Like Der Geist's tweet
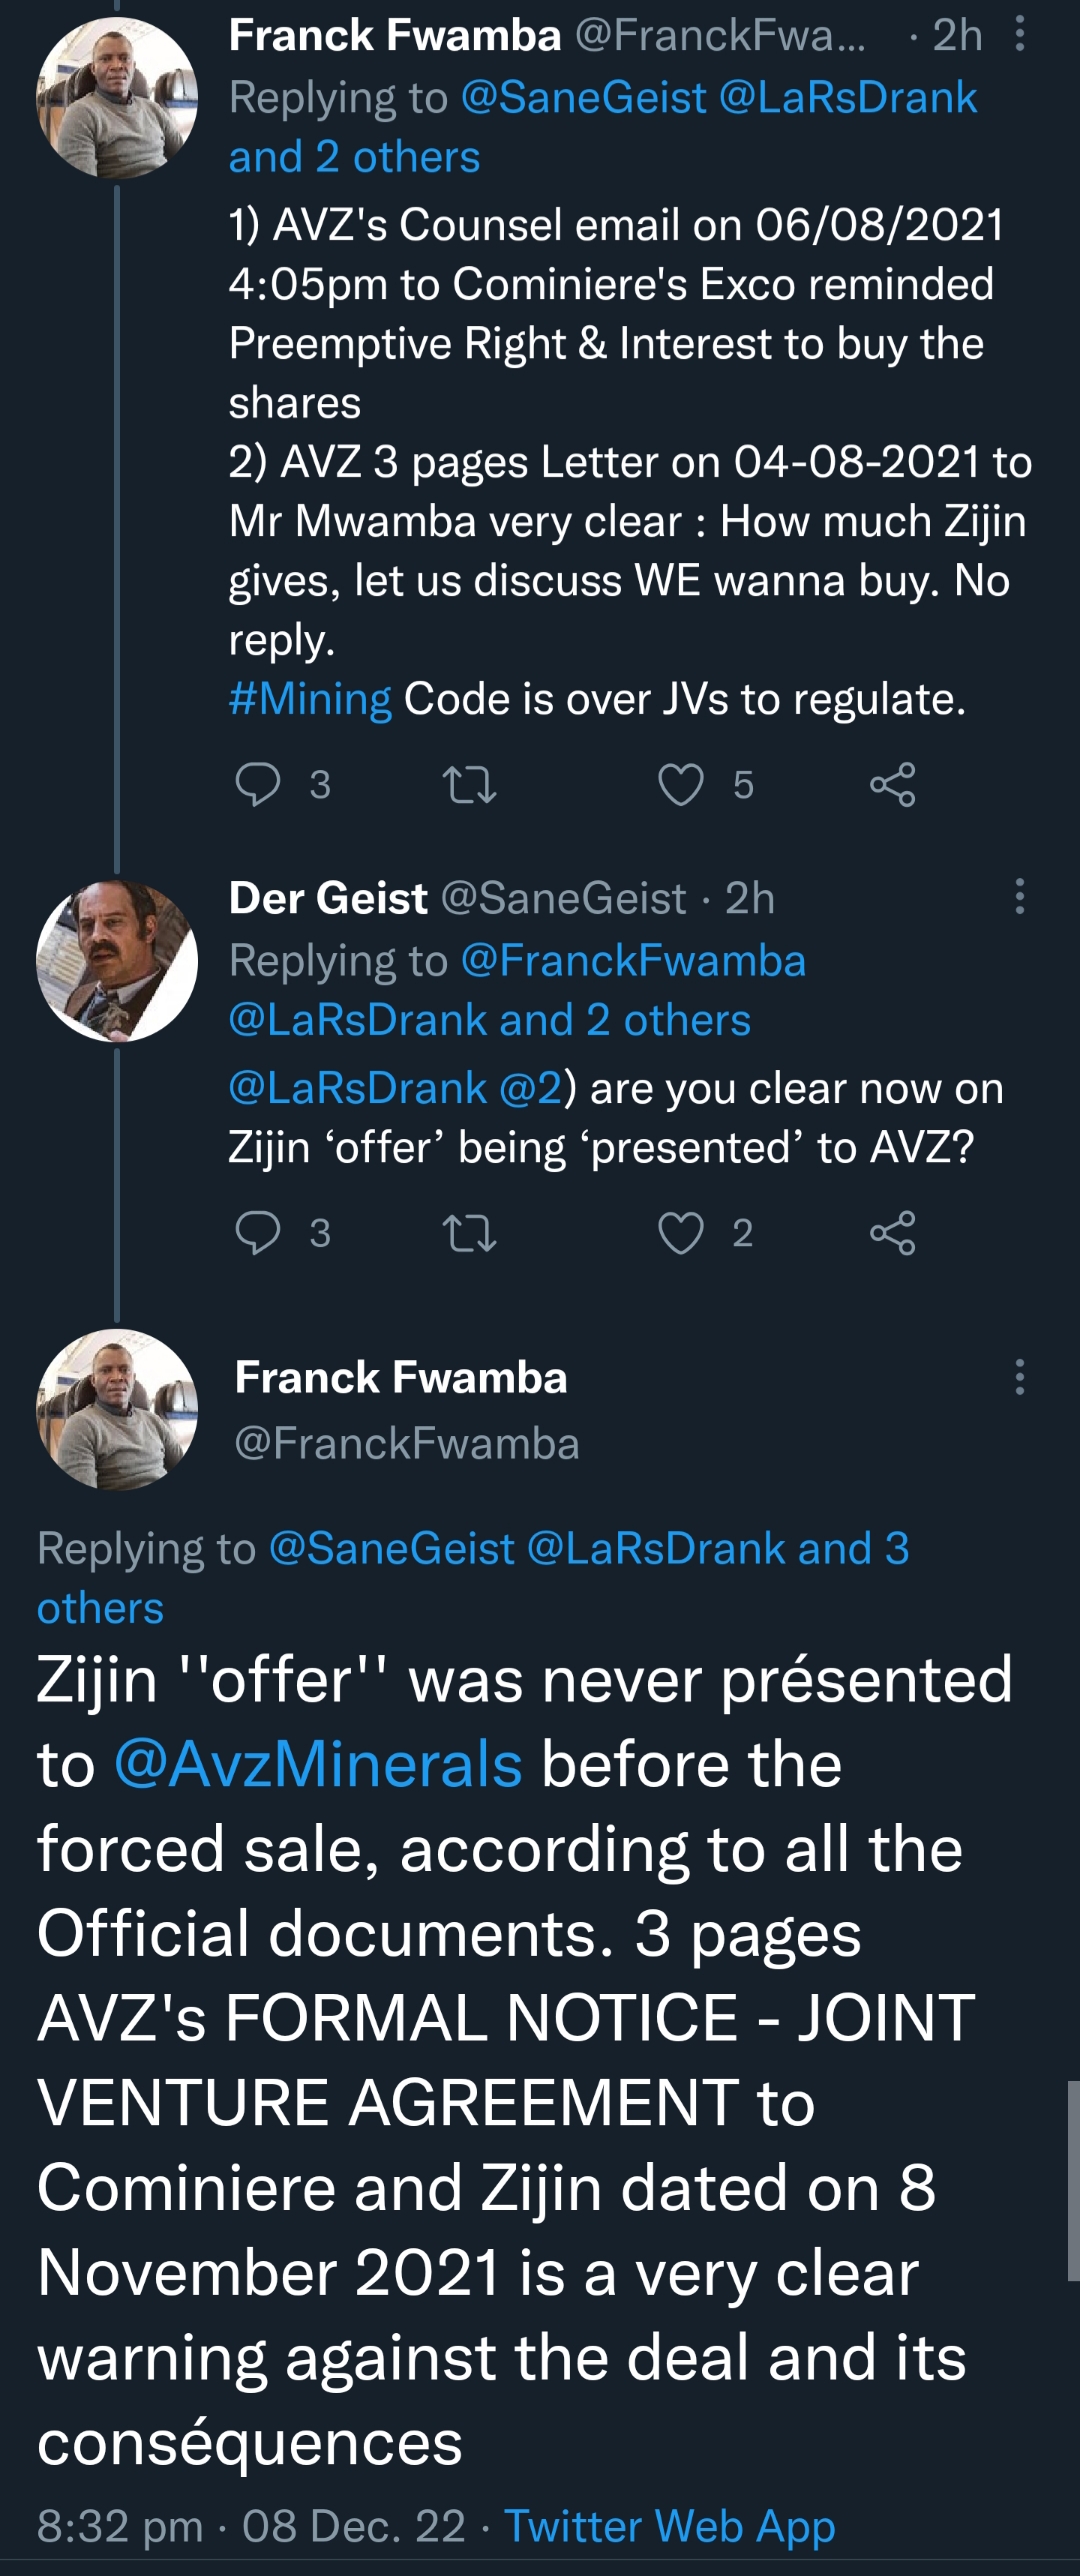This screenshot has width=1080, height=2576. 681,1233
